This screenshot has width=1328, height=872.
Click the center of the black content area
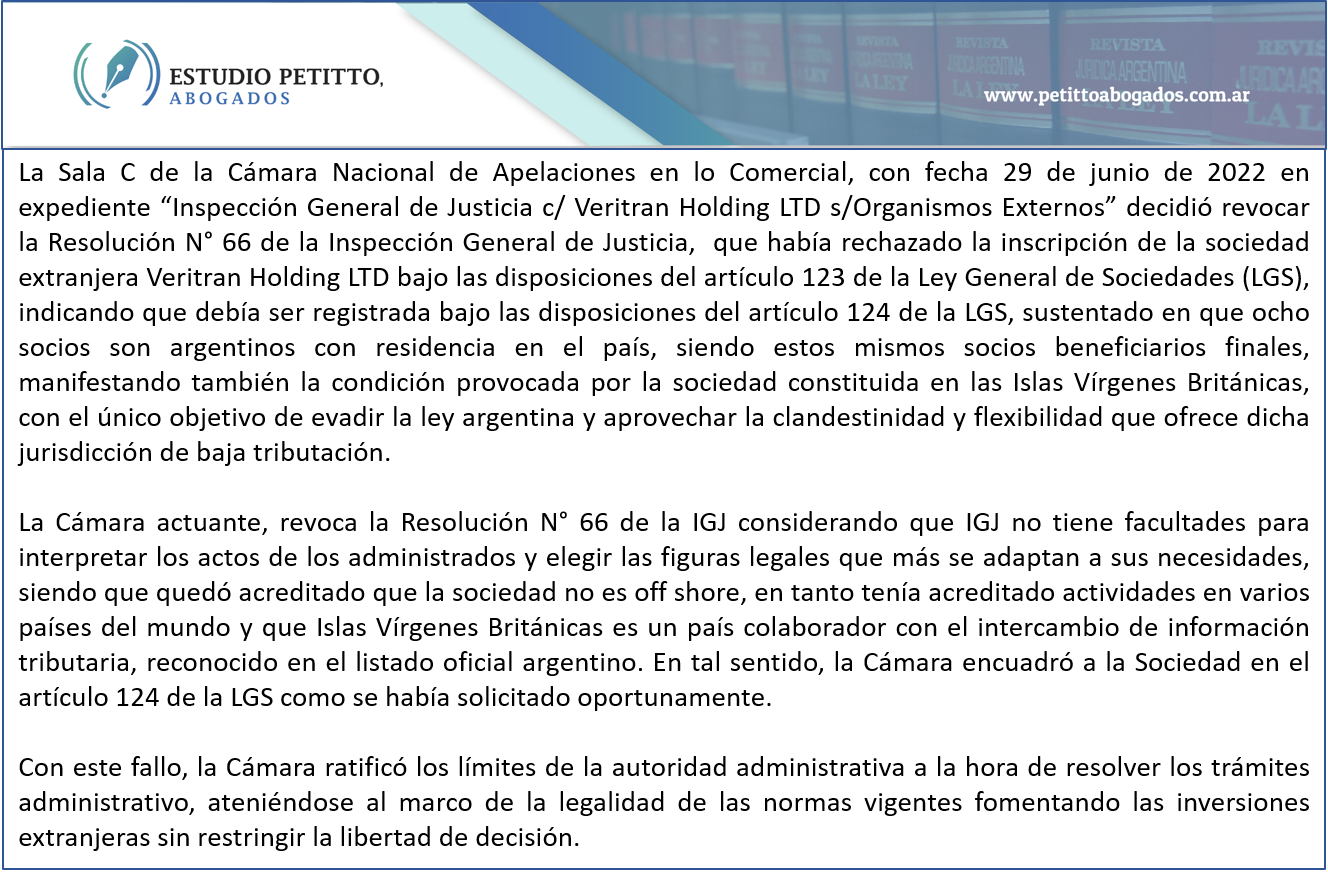tap(664, 509)
